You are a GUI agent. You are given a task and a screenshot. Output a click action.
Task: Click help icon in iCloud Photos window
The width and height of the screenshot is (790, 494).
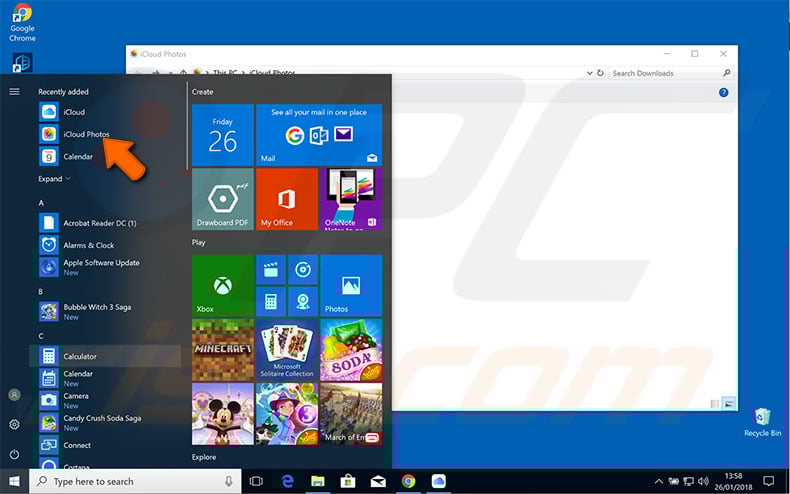(723, 92)
